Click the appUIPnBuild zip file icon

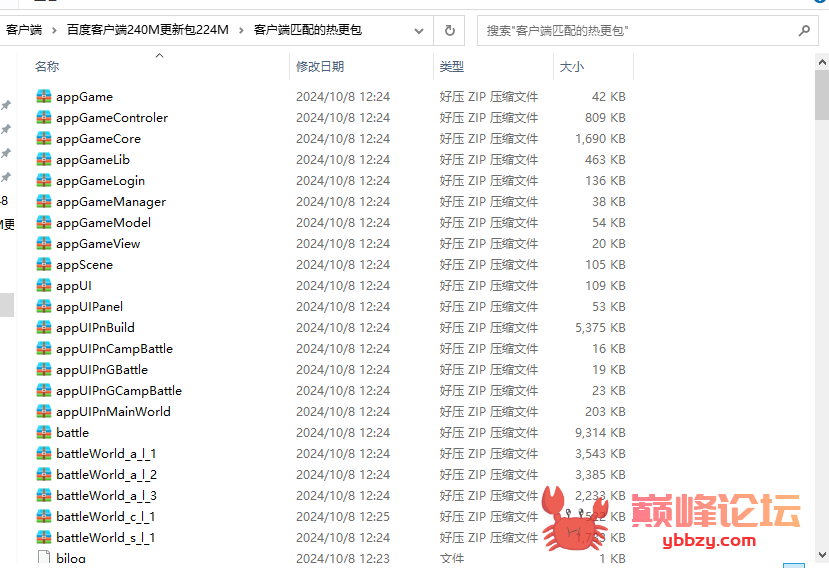coord(44,327)
